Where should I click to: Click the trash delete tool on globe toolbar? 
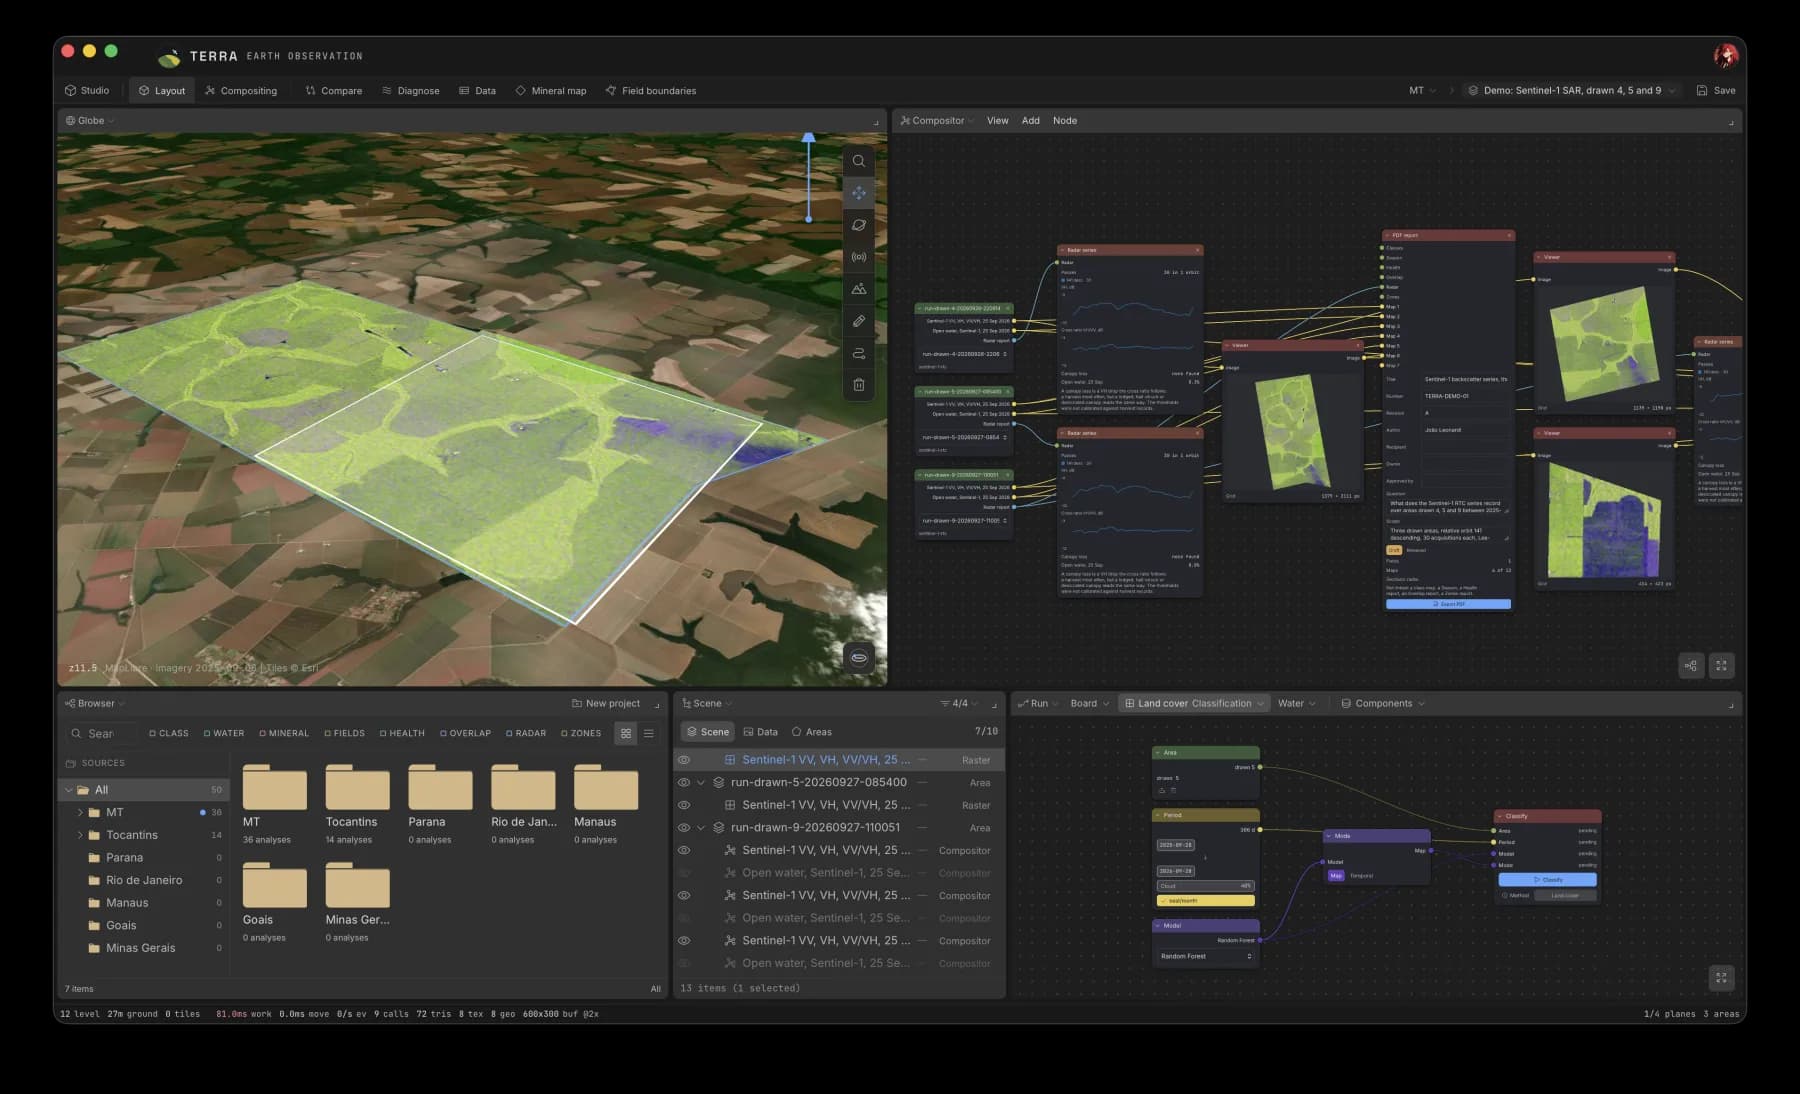pyautogui.click(x=859, y=385)
